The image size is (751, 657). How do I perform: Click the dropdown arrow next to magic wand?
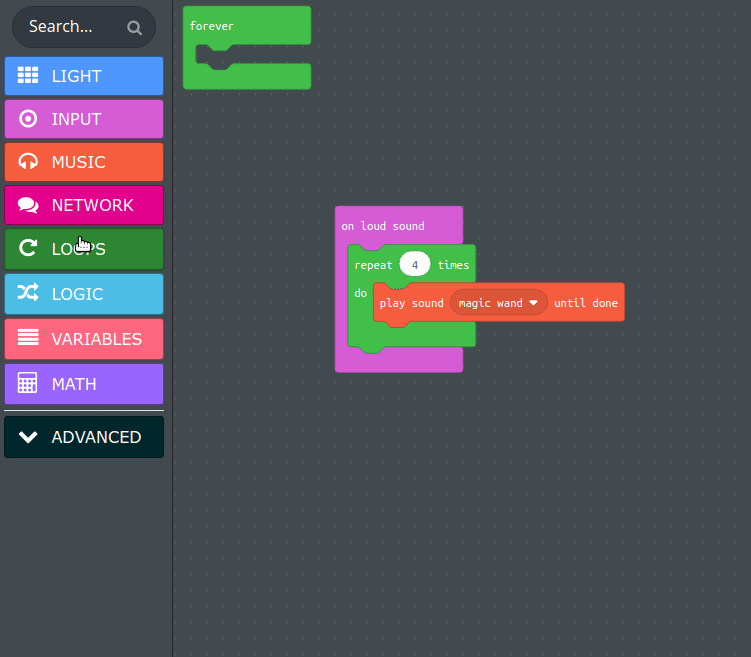(533, 303)
